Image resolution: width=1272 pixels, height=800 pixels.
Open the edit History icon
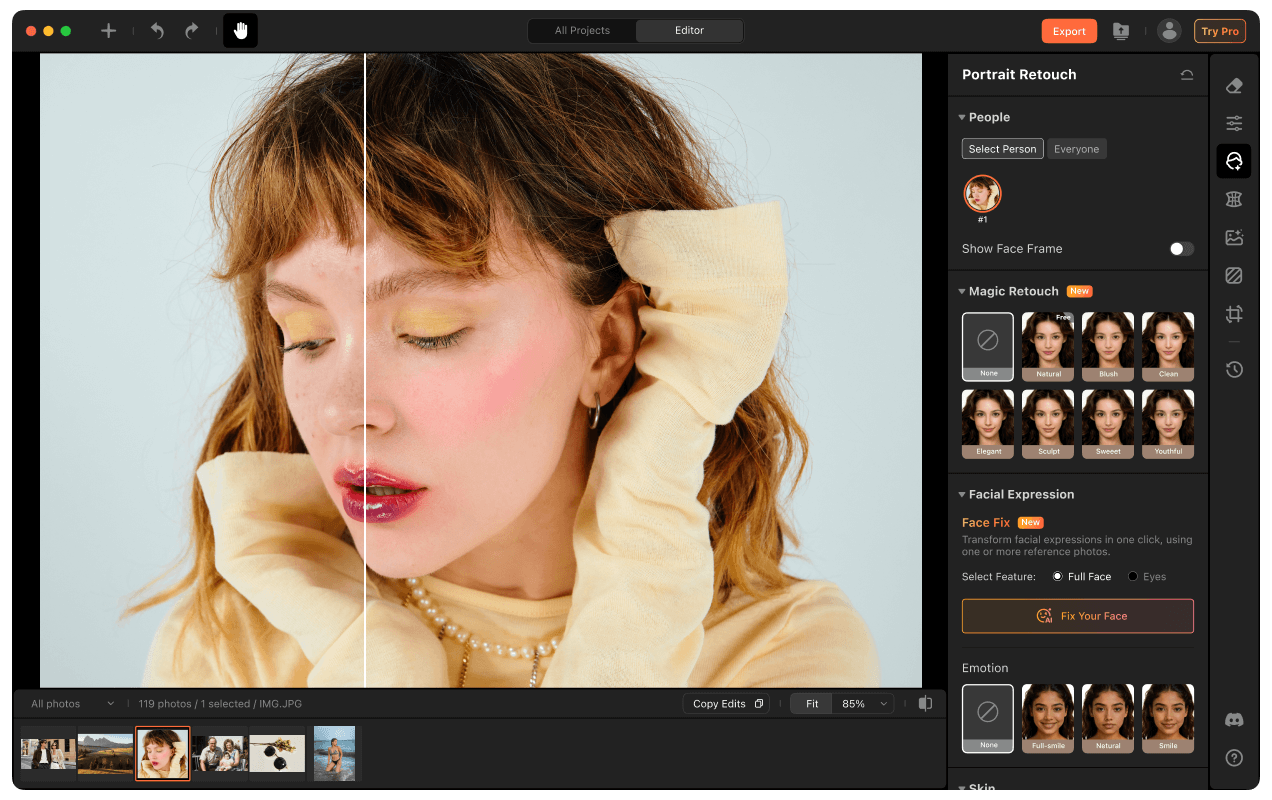1234,370
